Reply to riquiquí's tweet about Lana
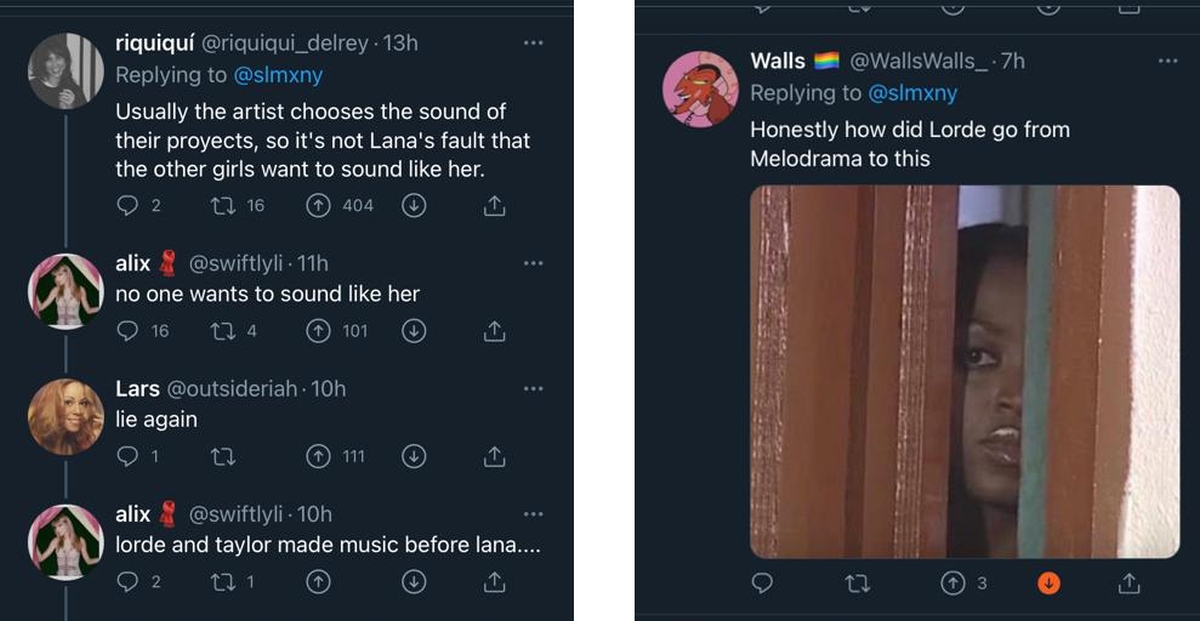 (x=127, y=206)
